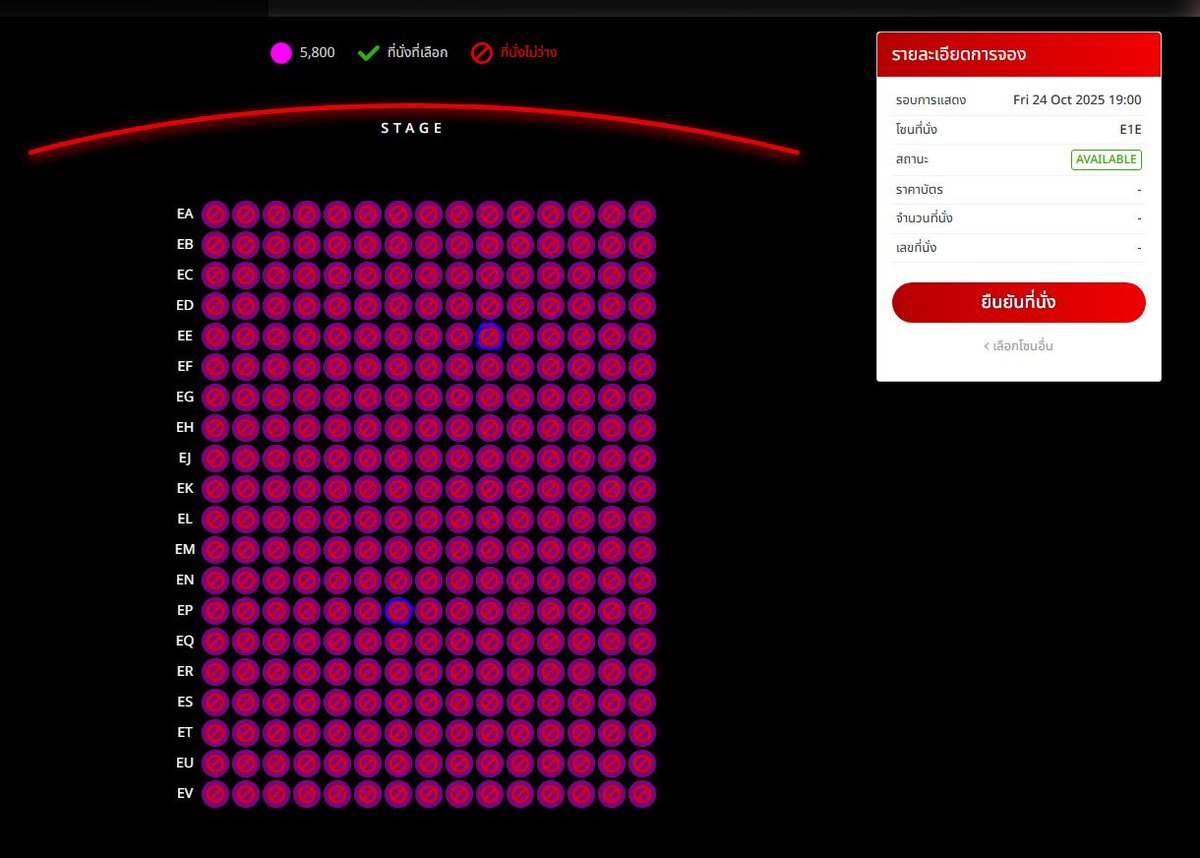Click the ราคาบัตร label
Viewport: 1200px width, 858px height.
point(919,189)
